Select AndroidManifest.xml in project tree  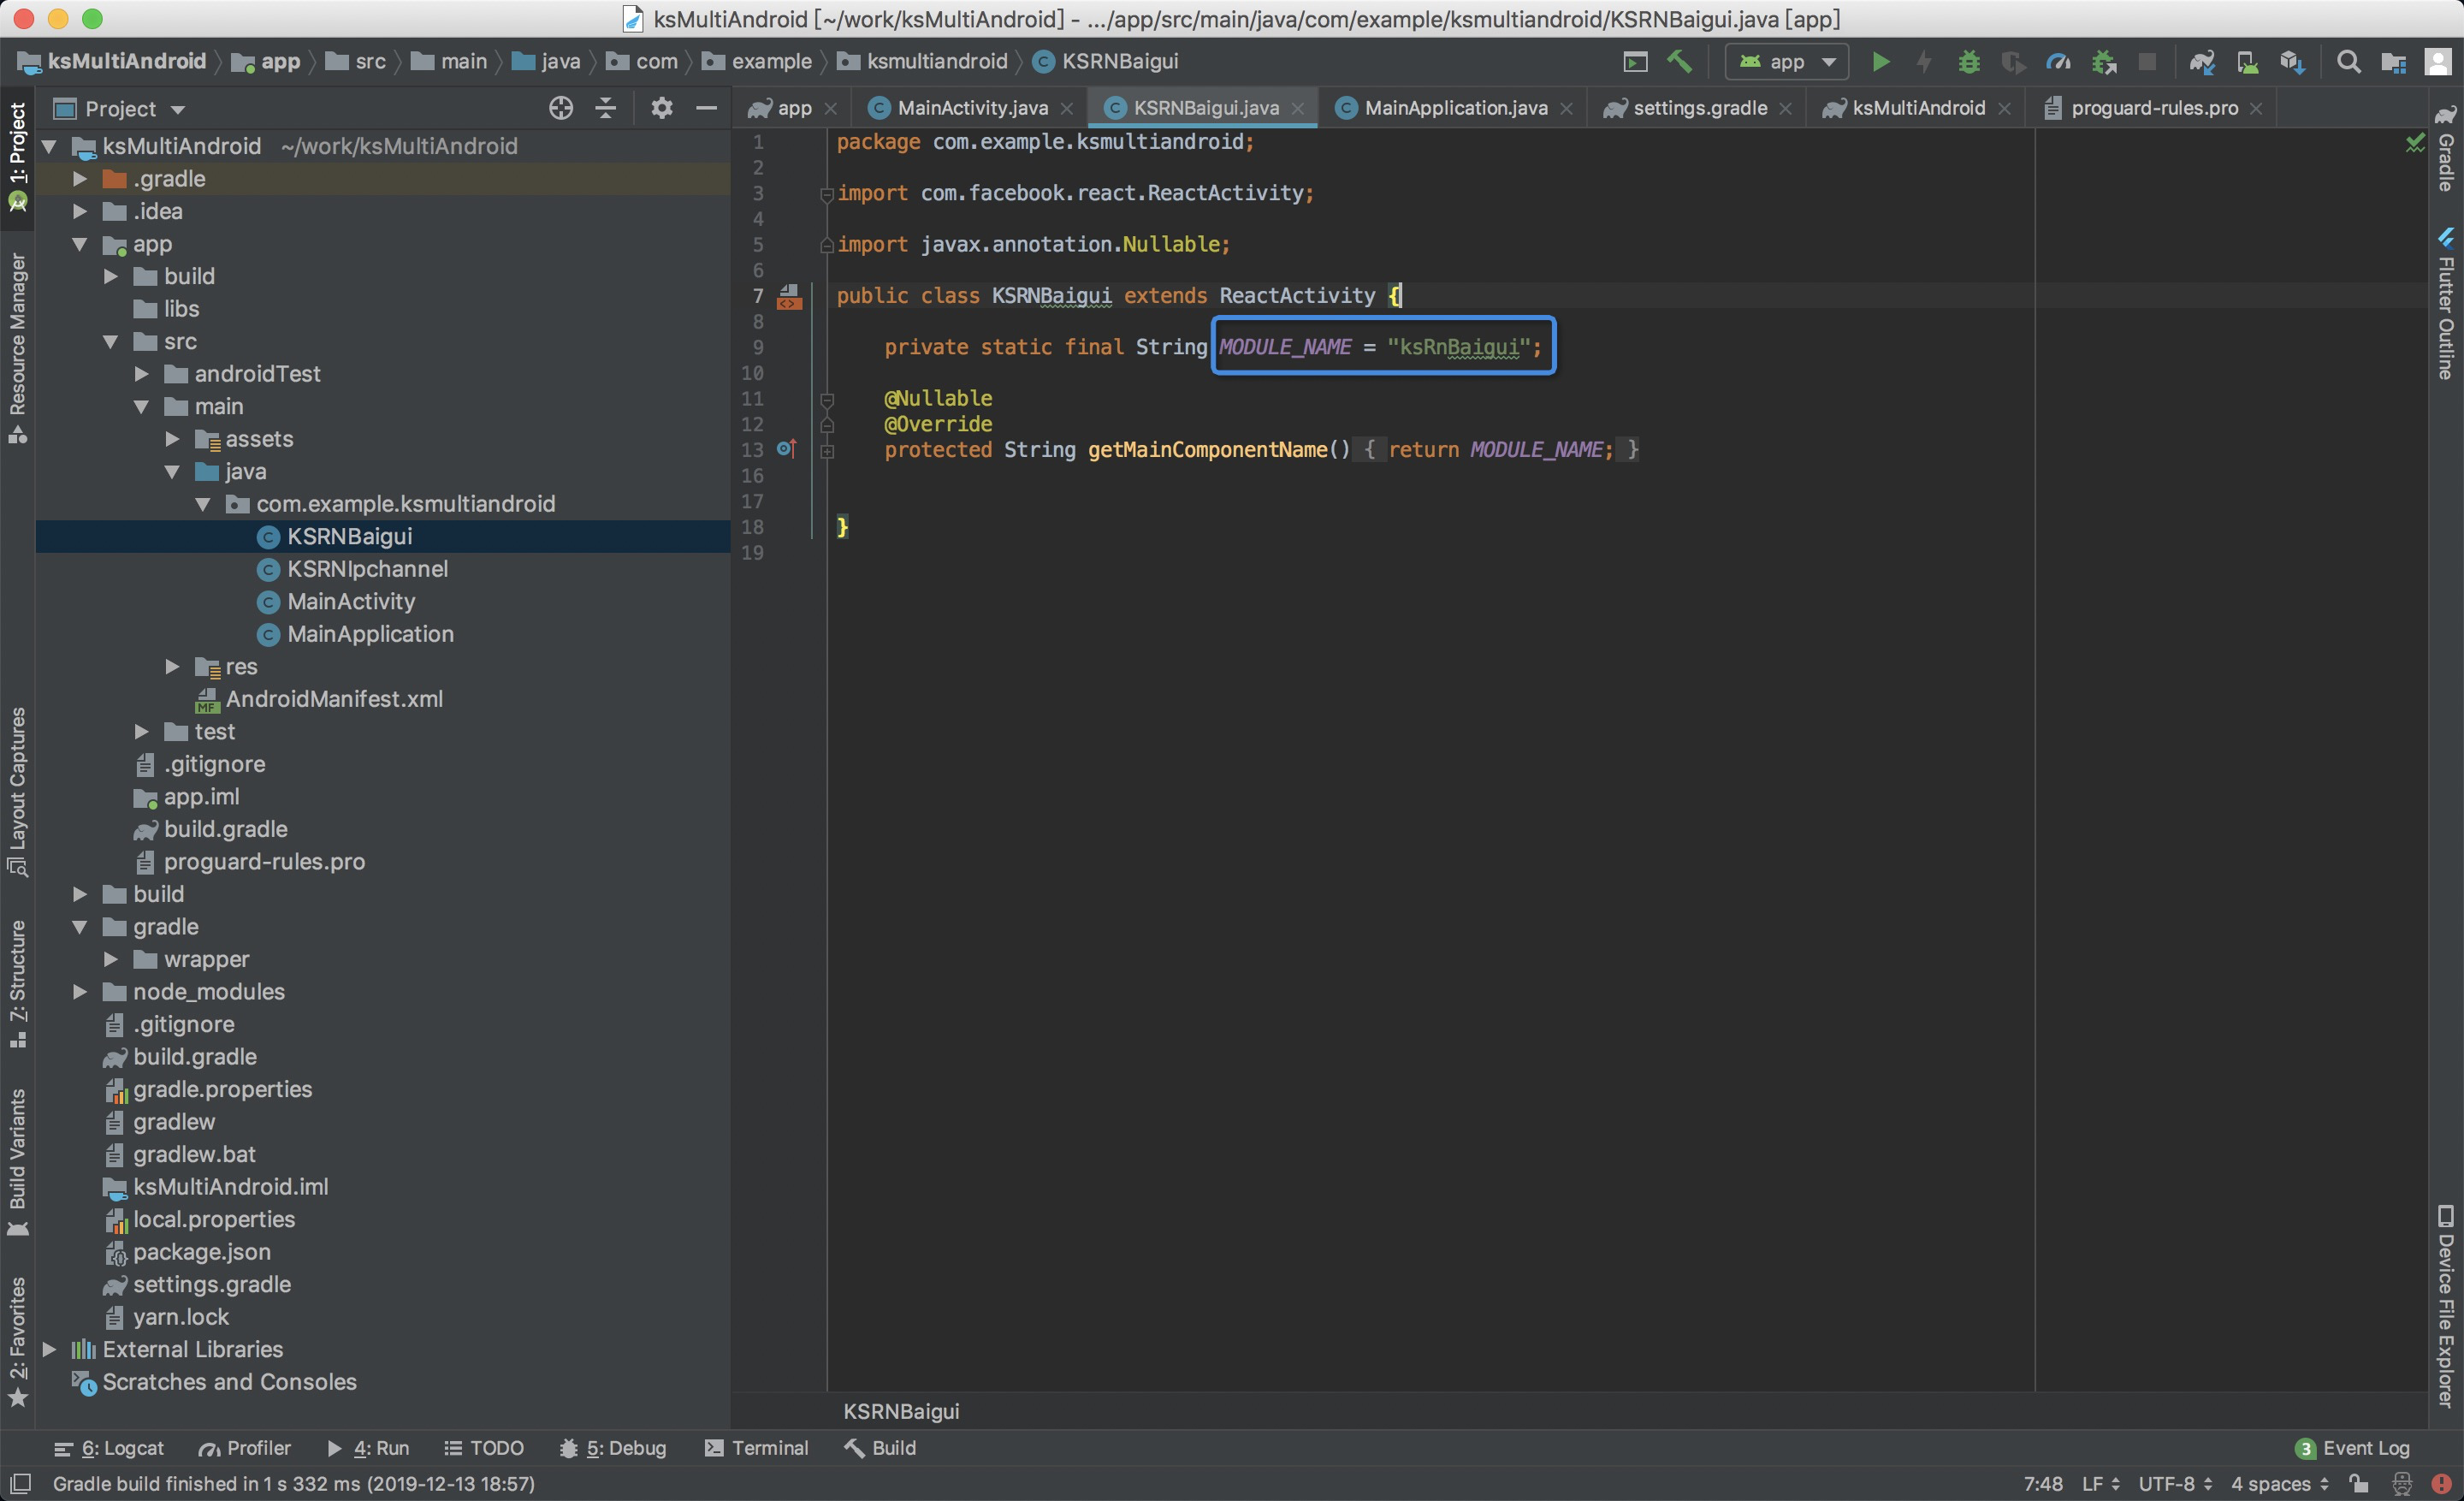click(333, 698)
